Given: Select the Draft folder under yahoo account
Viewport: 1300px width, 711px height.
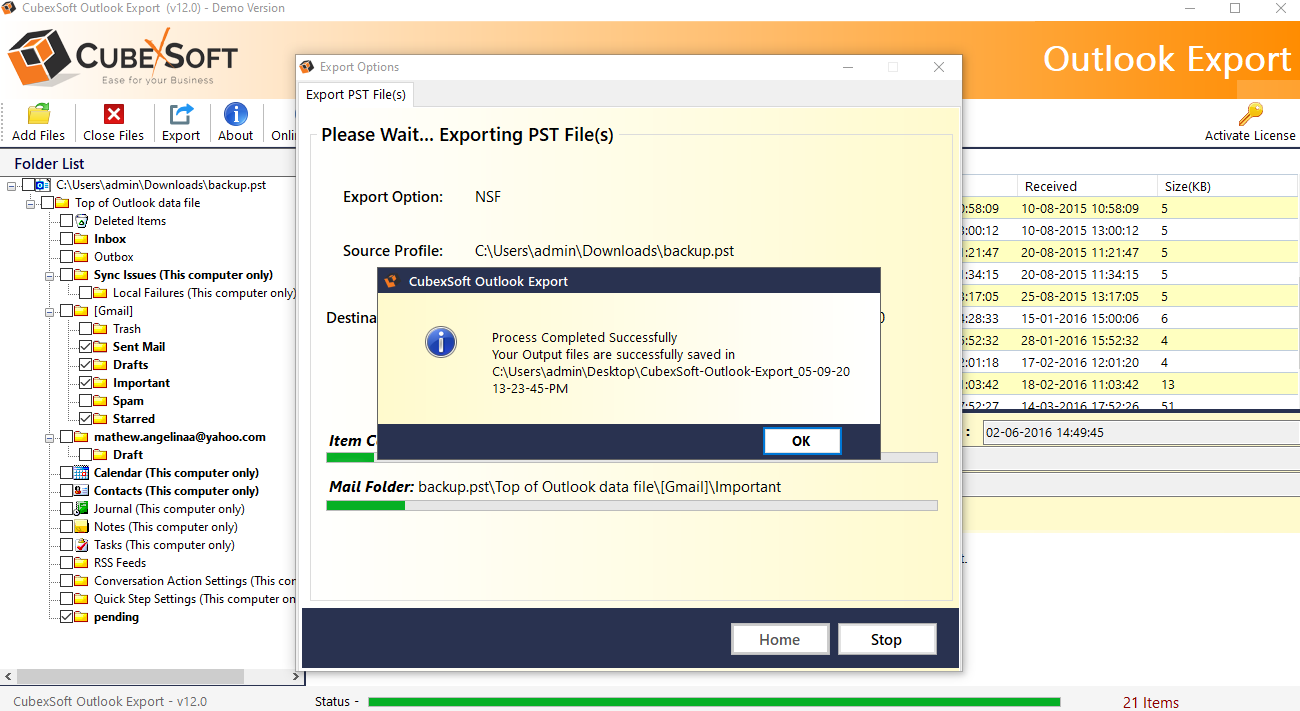Looking at the screenshot, I should (x=128, y=455).
